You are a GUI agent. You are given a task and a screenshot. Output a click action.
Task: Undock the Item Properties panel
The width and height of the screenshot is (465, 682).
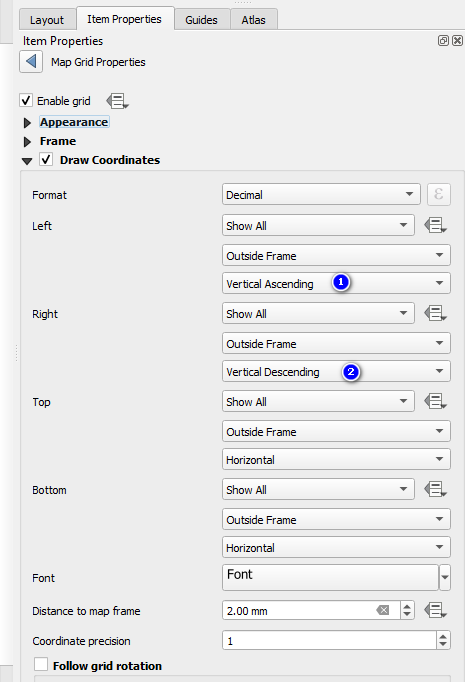click(x=443, y=40)
